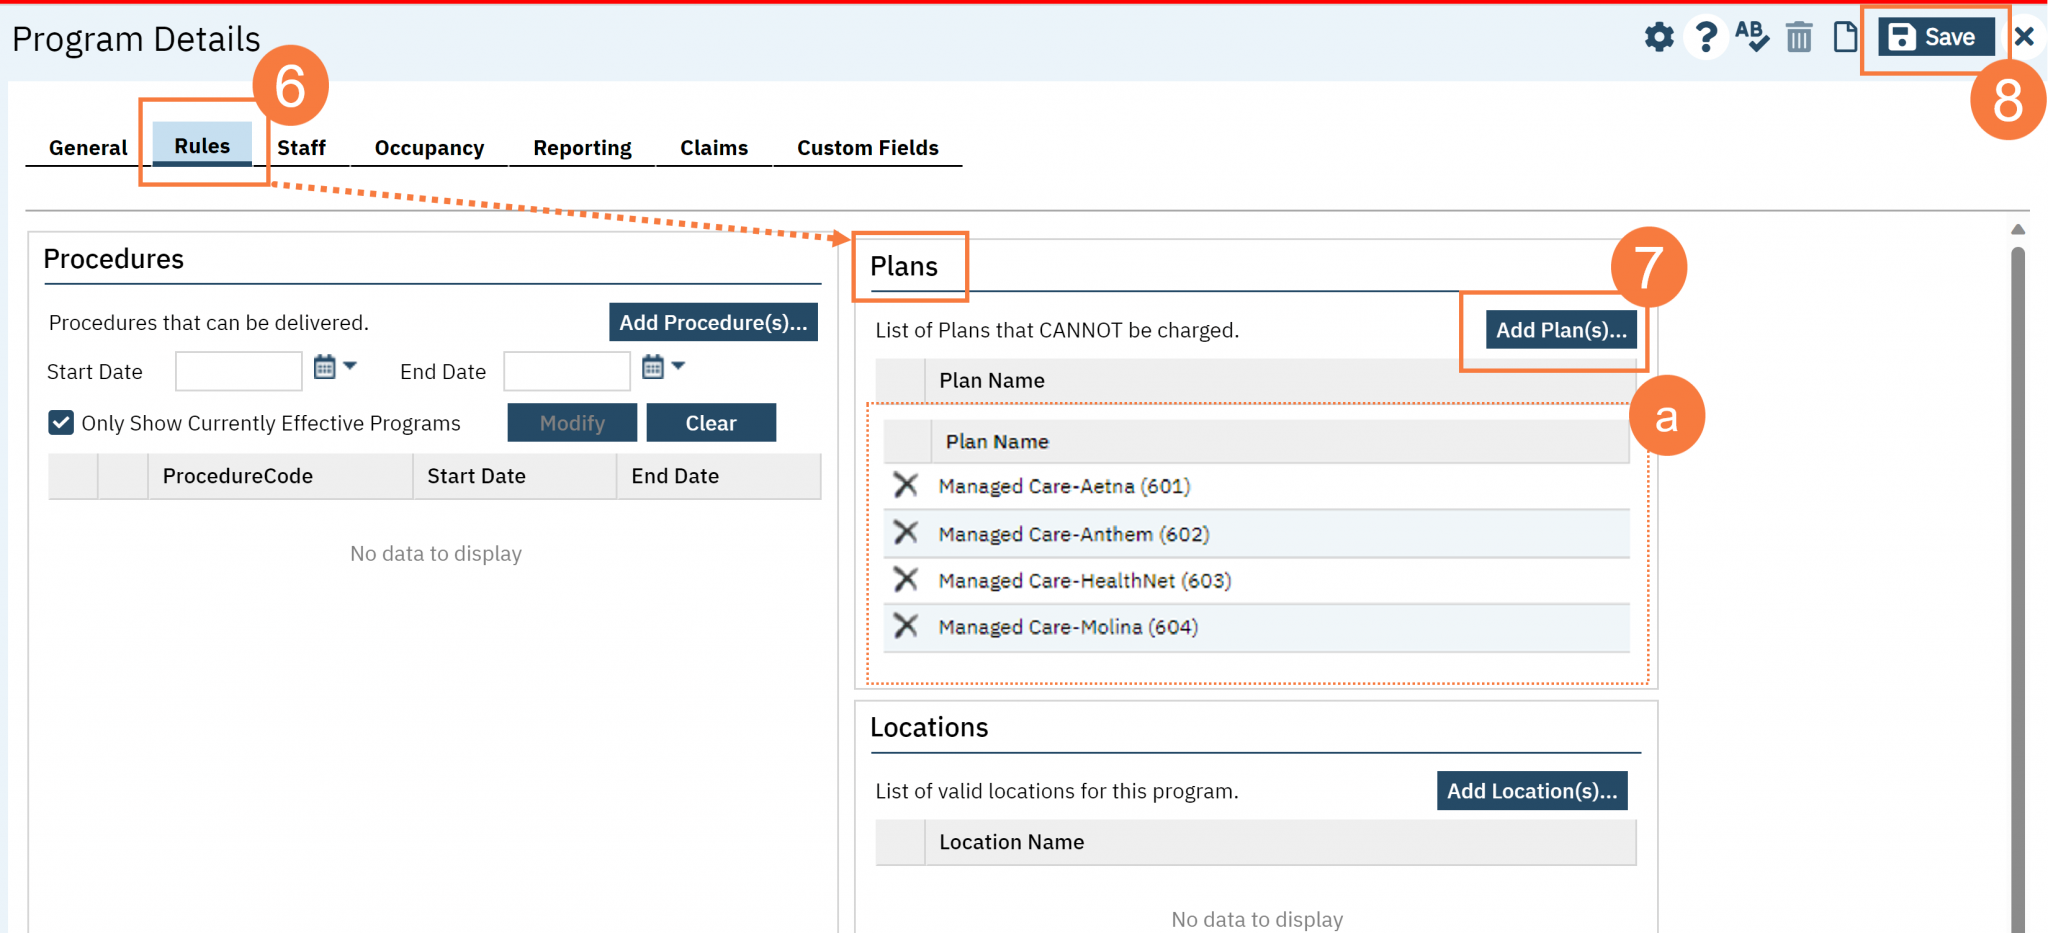The image size is (2048, 933).
Task: Remove Managed Care-Anthem plan
Action: click(906, 533)
